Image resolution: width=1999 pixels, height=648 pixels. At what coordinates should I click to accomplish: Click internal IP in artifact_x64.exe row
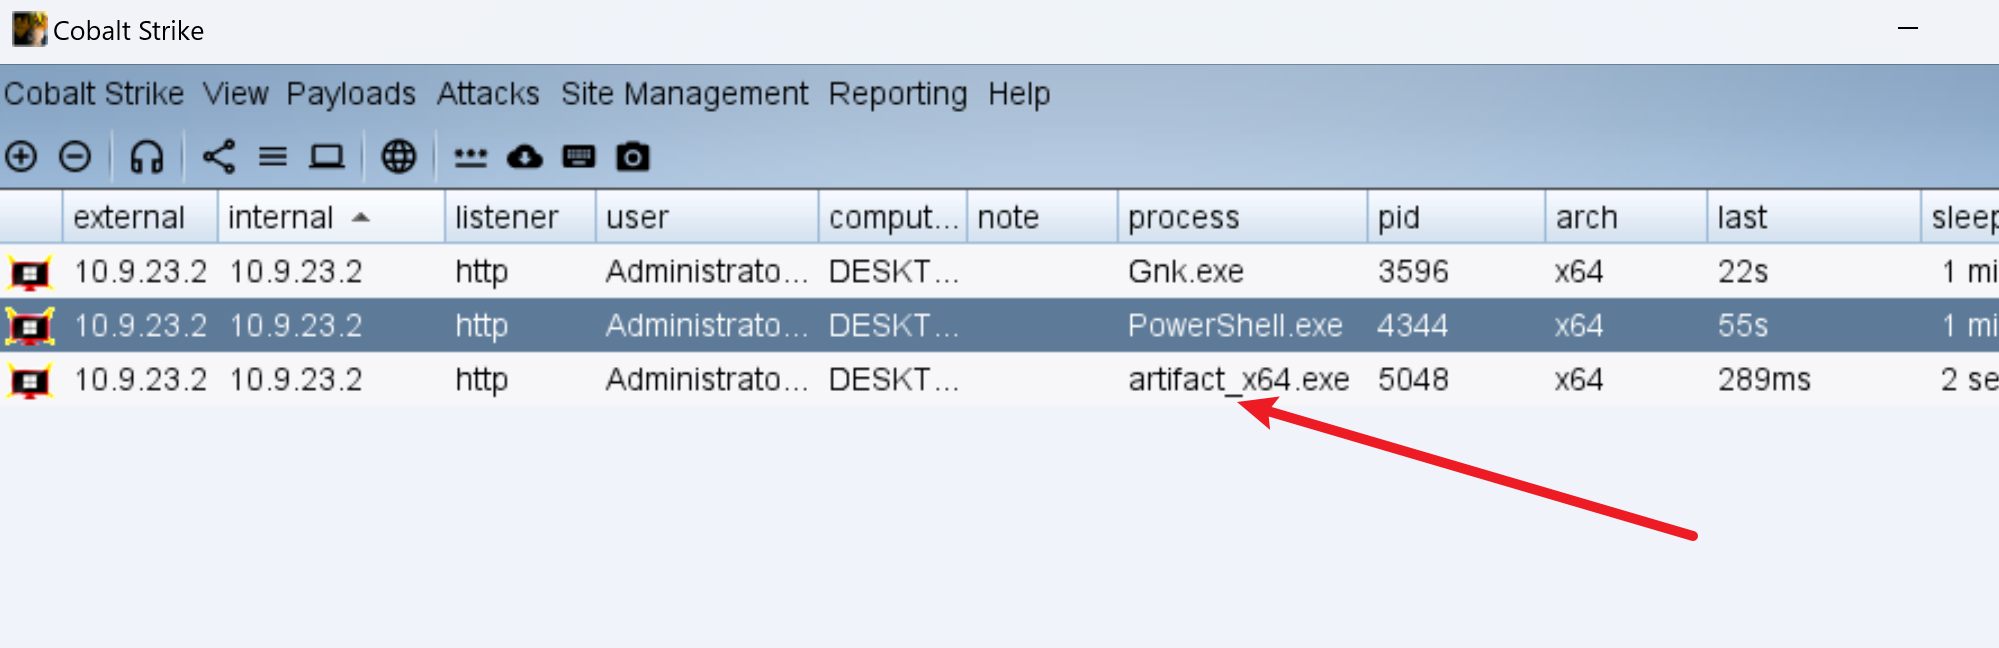tap(296, 380)
